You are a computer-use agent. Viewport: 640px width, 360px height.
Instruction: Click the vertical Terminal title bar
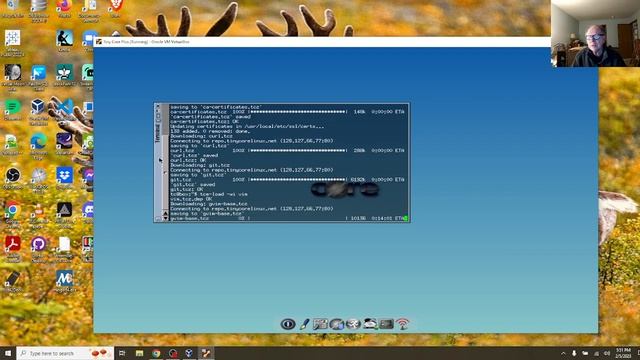[158, 162]
